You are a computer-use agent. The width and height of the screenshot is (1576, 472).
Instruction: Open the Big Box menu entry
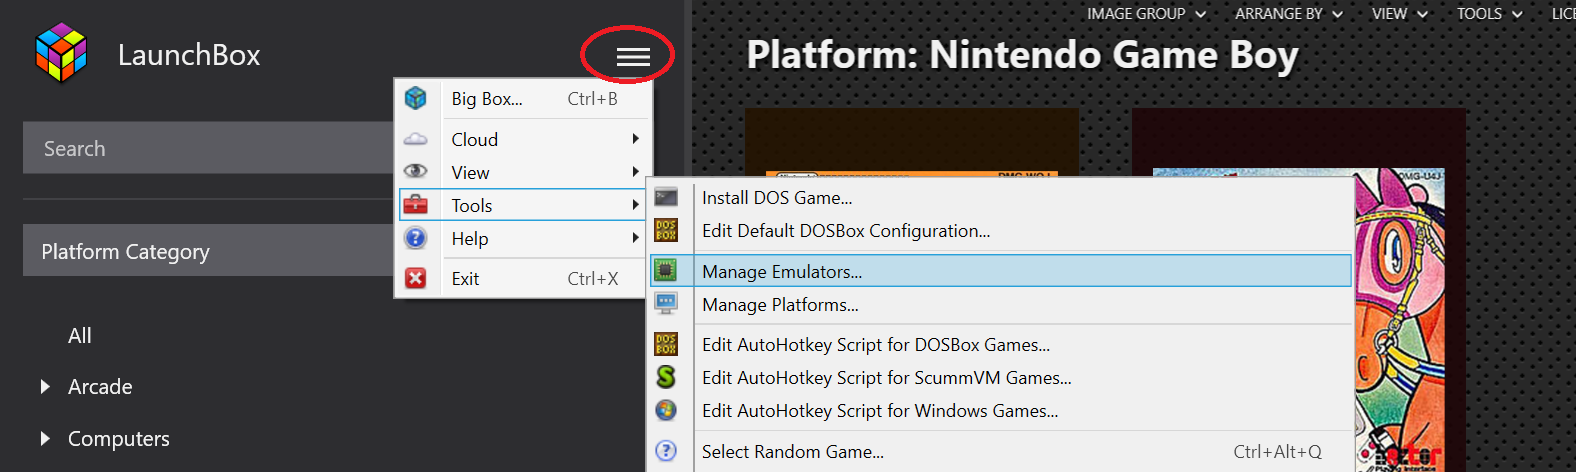[524, 98]
